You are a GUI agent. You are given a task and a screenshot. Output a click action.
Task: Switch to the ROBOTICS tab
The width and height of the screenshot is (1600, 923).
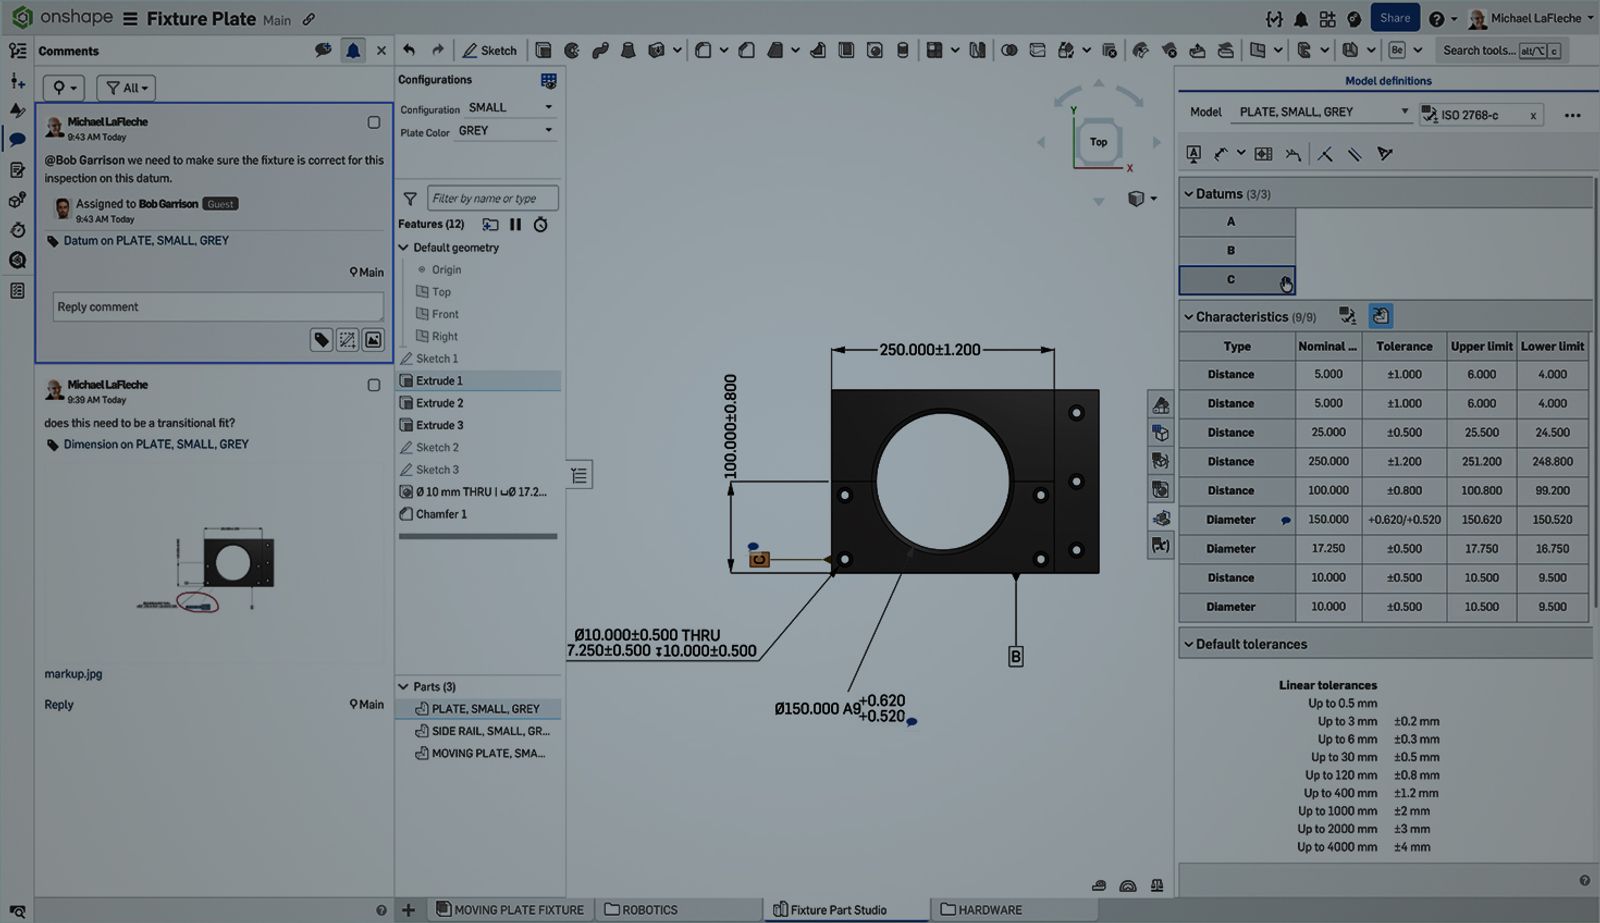tap(650, 910)
